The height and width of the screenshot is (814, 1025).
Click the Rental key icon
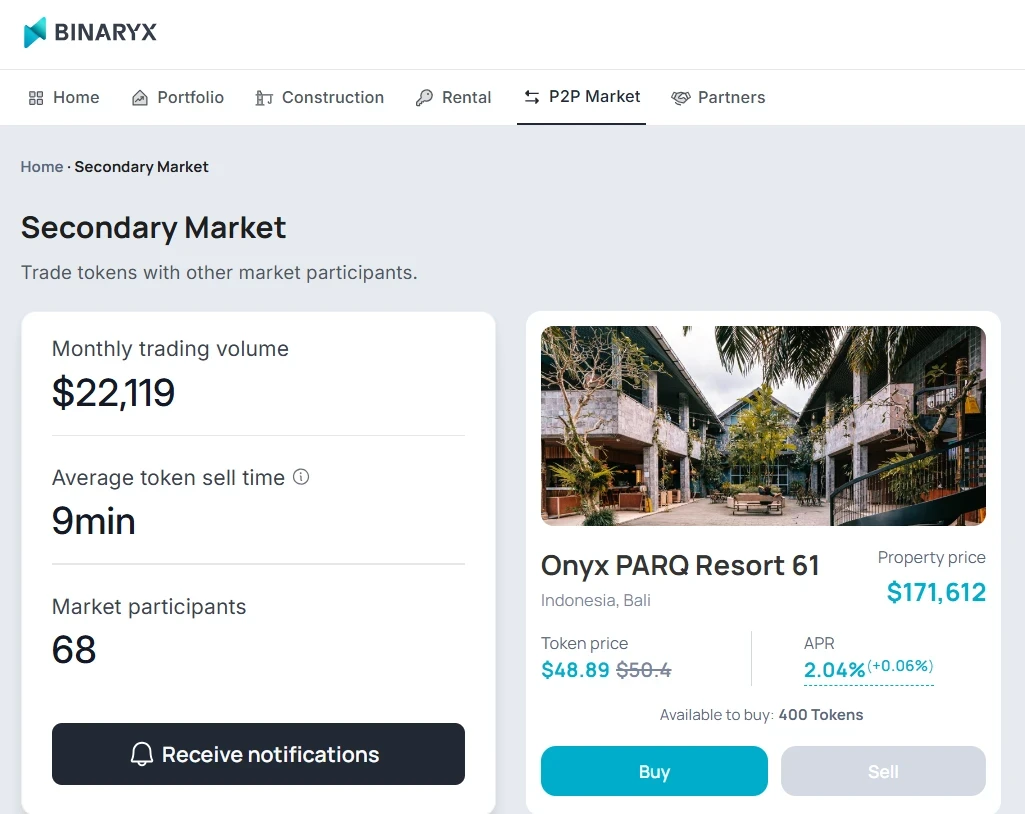424,98
